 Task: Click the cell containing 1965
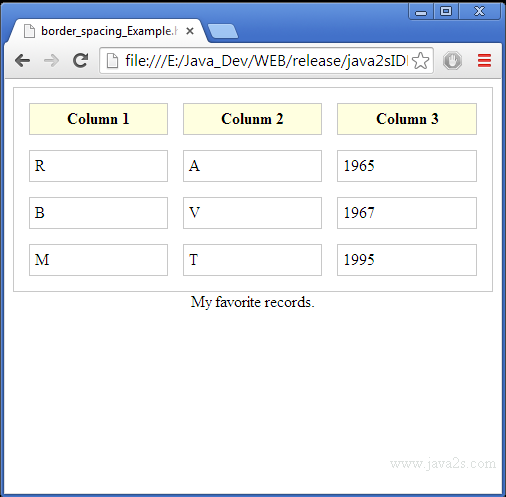[x=407, y=166]
